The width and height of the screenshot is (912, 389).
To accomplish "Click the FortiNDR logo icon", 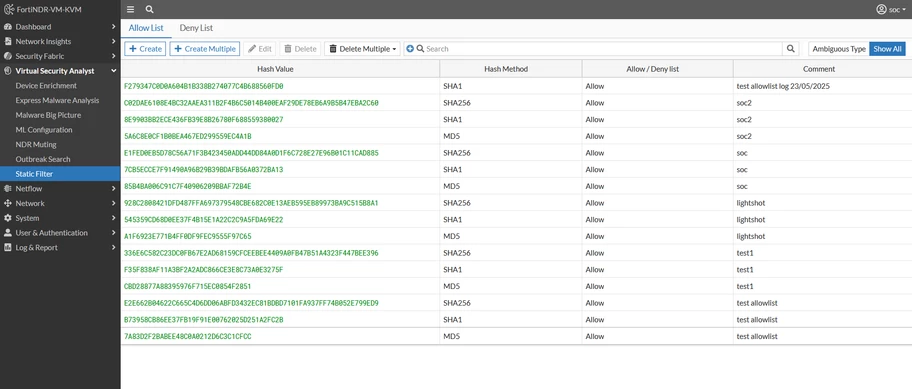I will coord(8,9).
